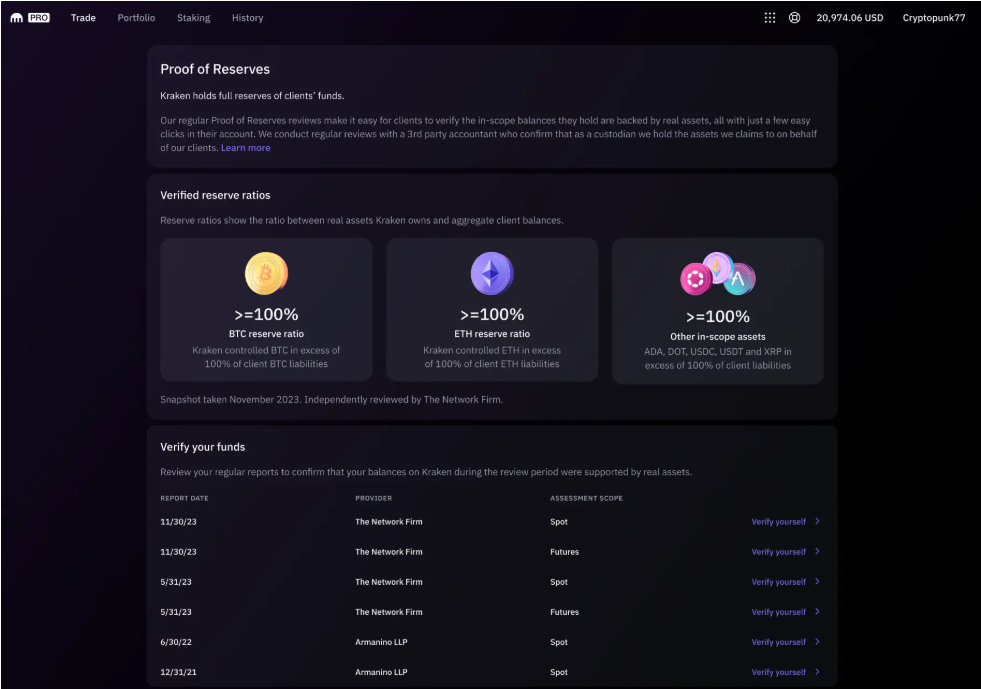Expand chevron on 5/31/23 Spot row

point(817,581)
